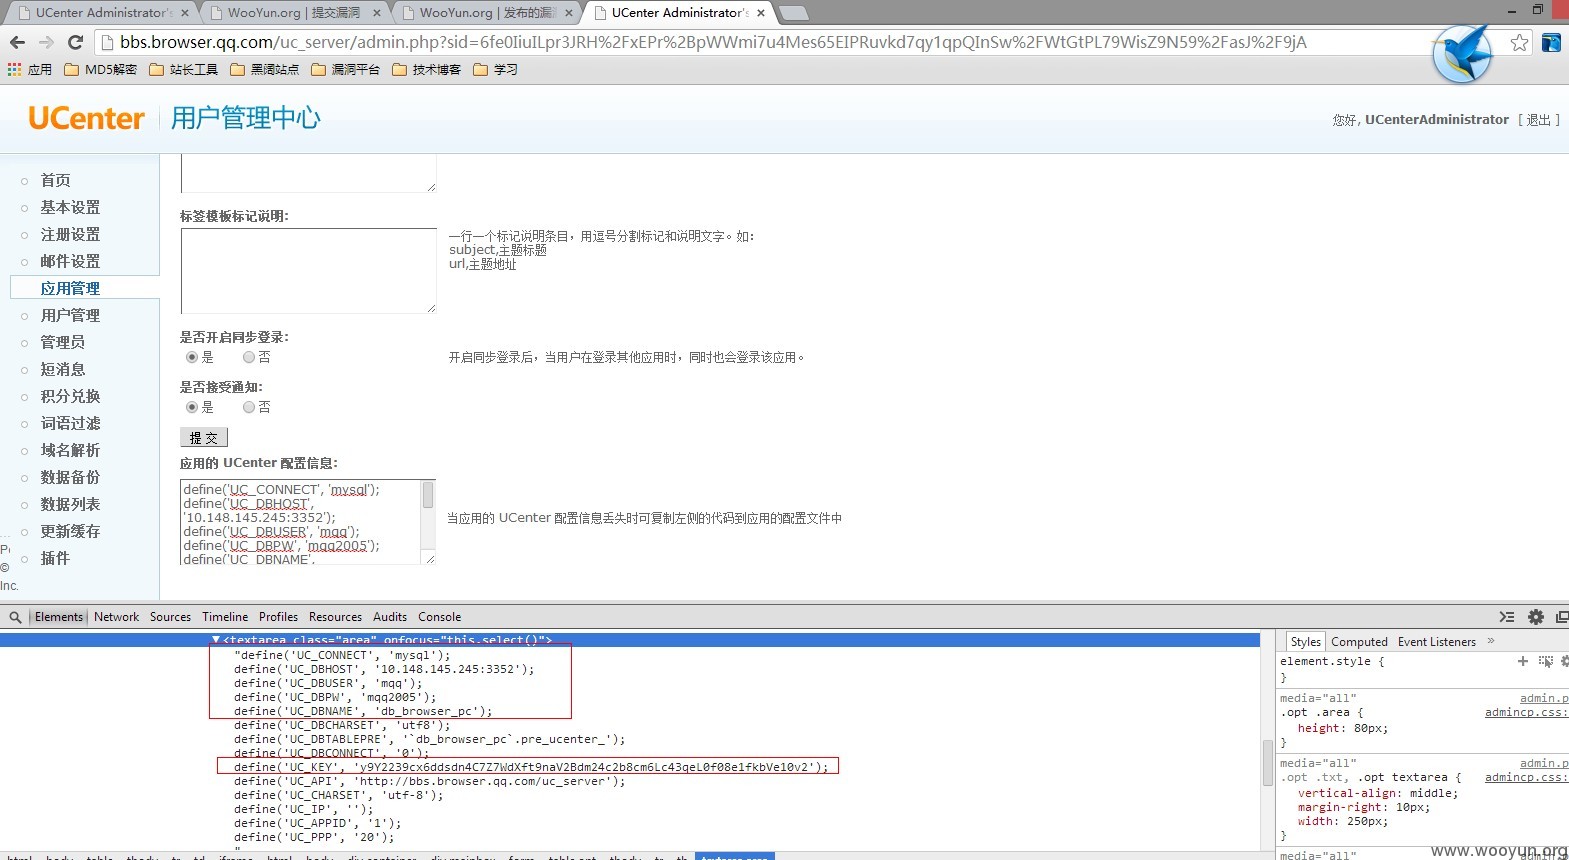Select the UC_KEY define line in Elements
The height and width of the screenshot is (860, 1569).
point(531,767)
